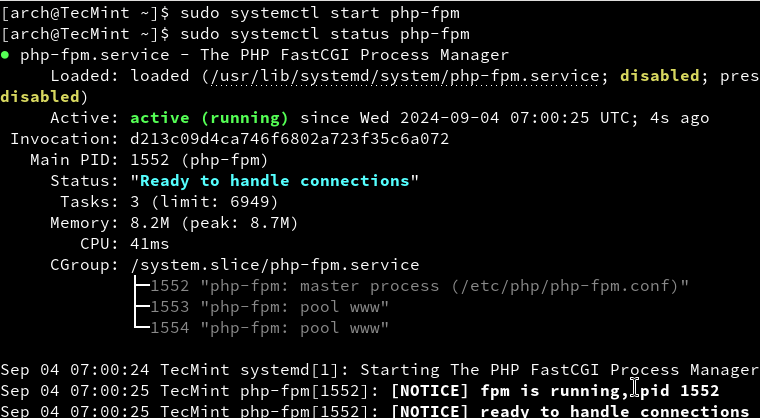760x418 pixels.
Task: Click the '[NOTICE] ready to handle connections' log message
Action: point(570,411)
